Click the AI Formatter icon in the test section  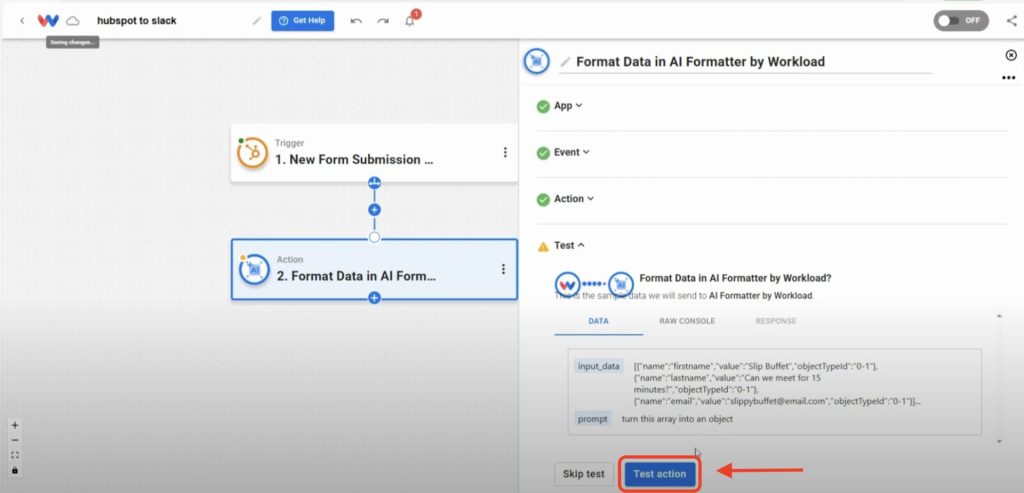pyautogui.click(x=621, y=285)
